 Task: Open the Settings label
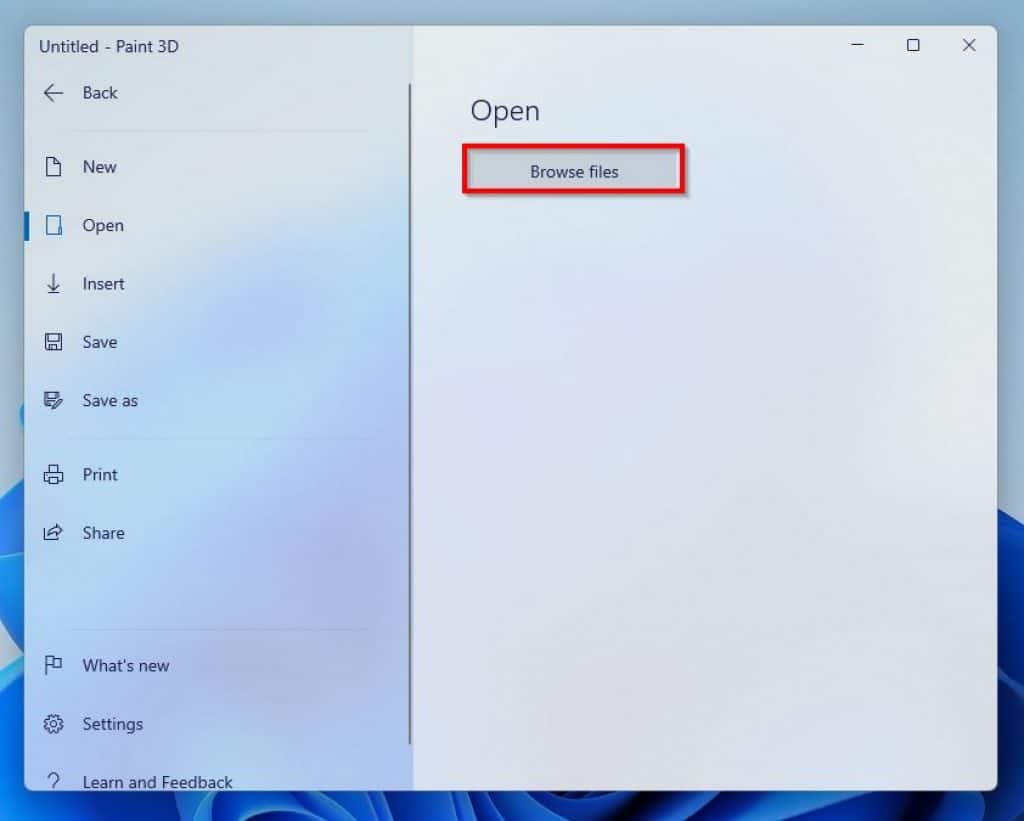tap(112, 724)
